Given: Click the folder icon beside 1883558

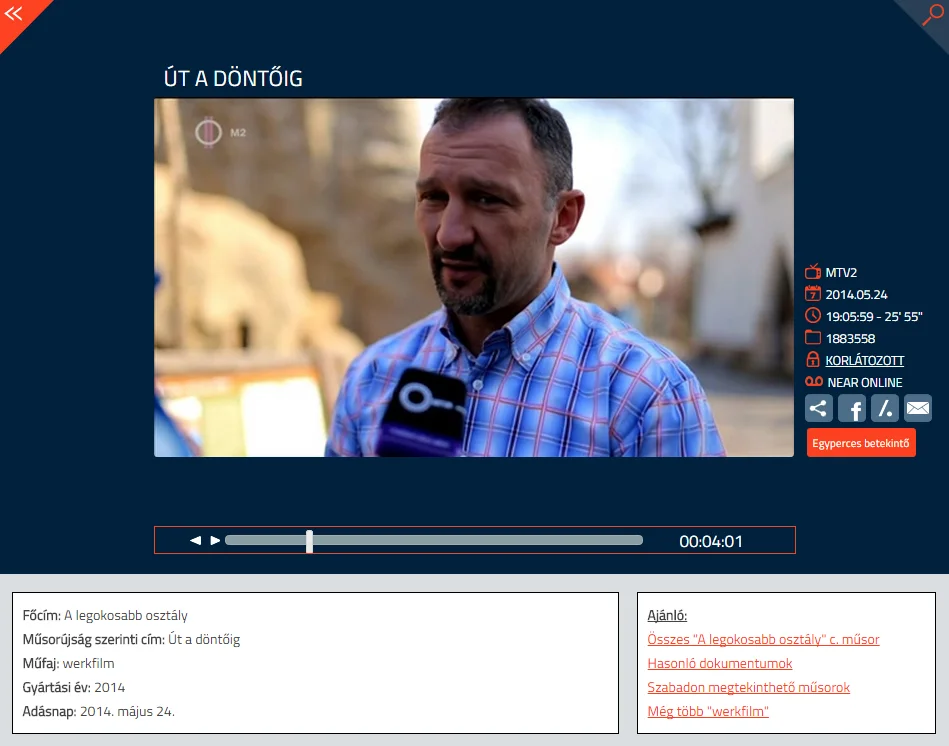Looking at the screenshot, I should point(813,338).
